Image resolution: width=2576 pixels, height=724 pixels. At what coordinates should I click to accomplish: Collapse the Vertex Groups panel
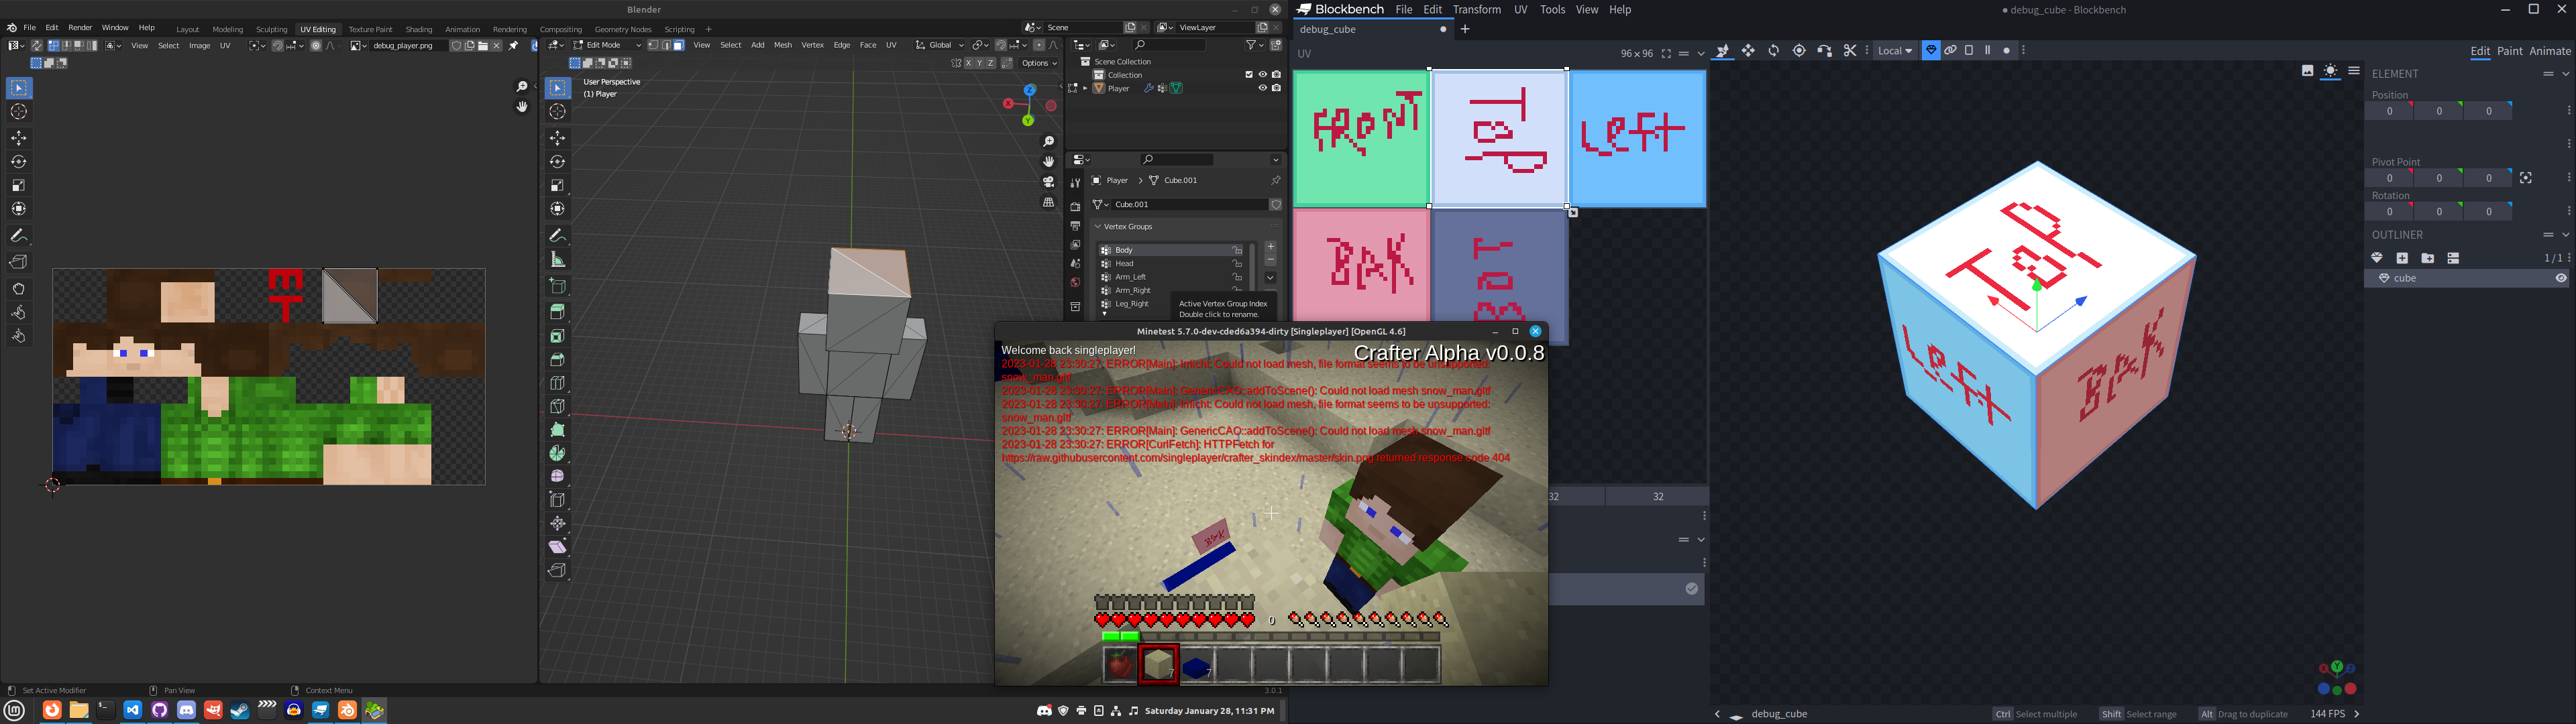coord(1097,227)
